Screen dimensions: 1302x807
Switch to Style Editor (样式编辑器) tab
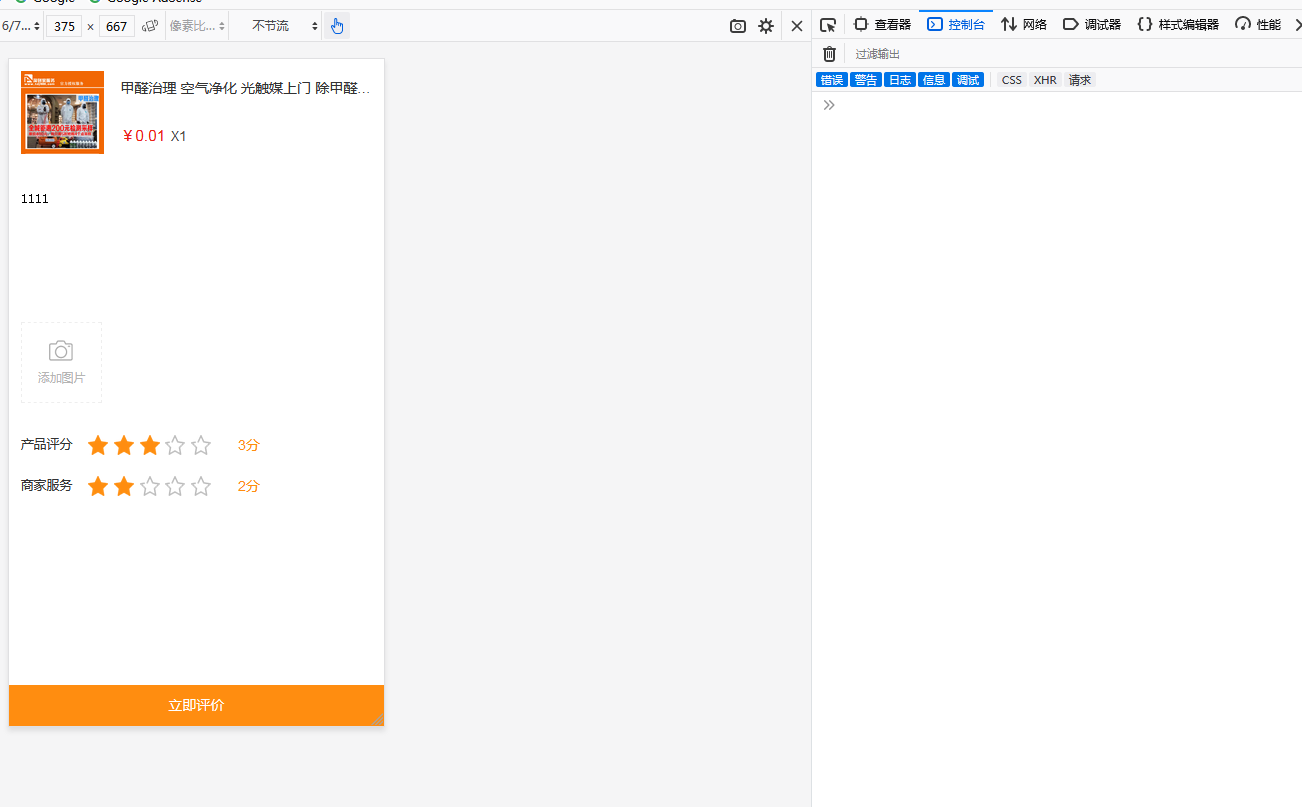(1178, 25)
